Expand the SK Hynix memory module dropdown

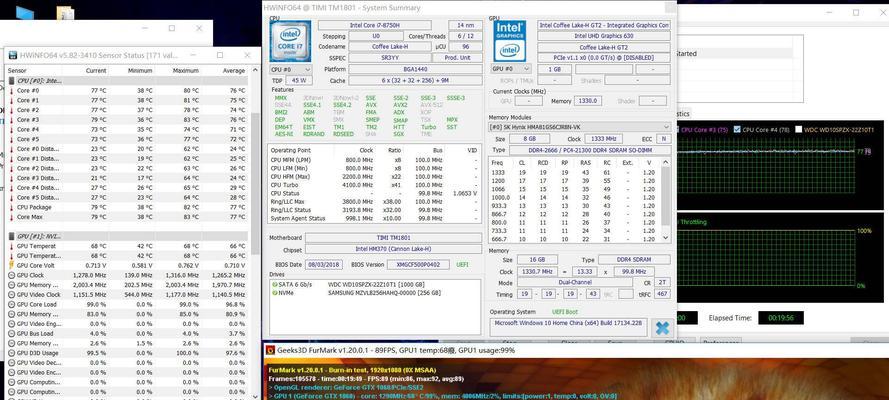(x=579, y=127)
